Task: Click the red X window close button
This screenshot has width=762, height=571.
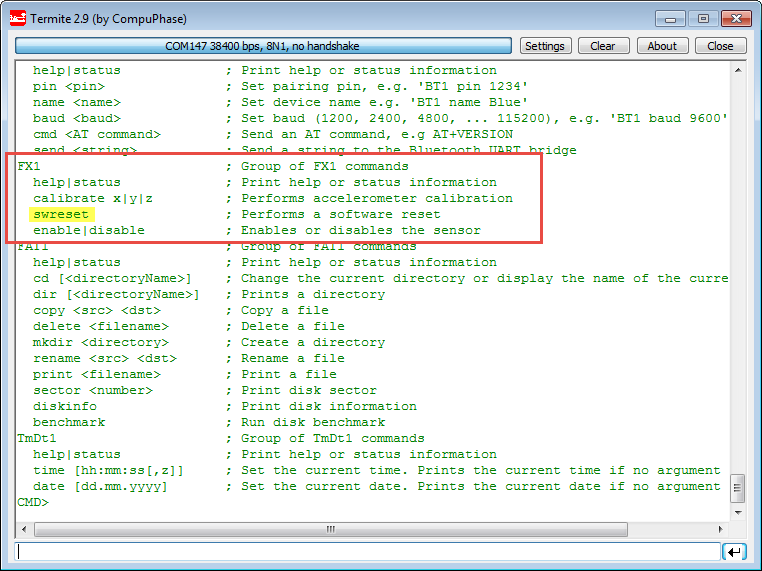Action: [738, 18]
